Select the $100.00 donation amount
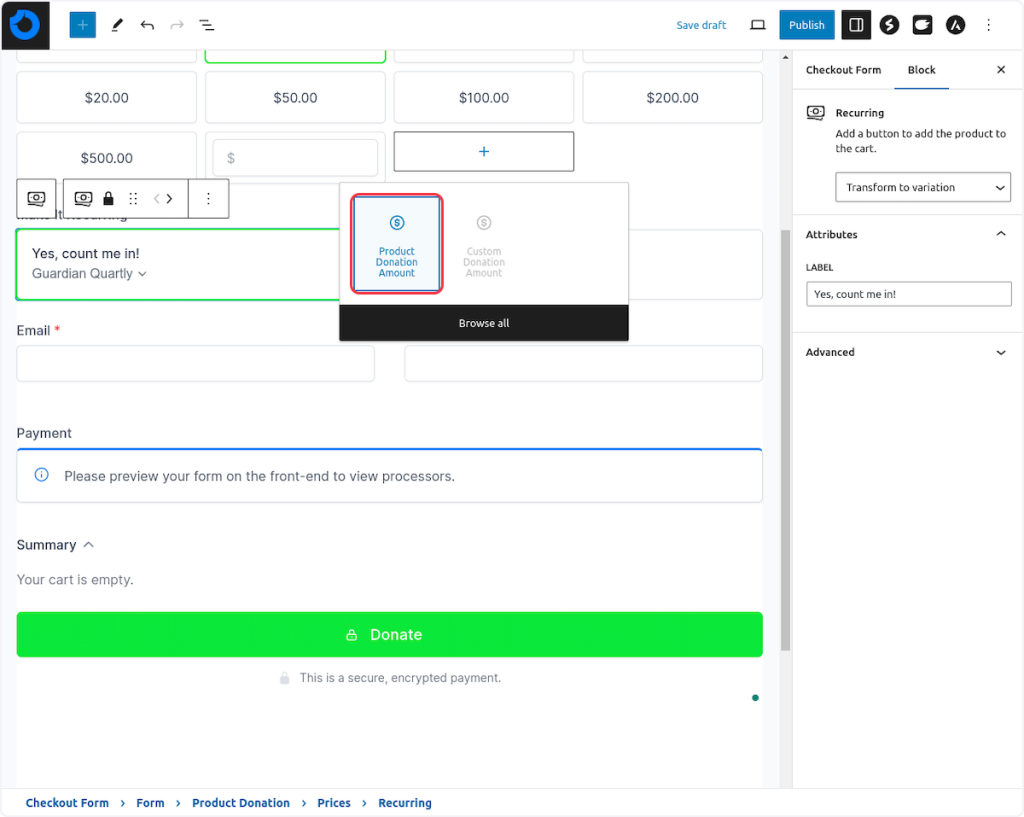Image resolution: width=1024 pixels, height=817 pixels. (x=484, y=98)
